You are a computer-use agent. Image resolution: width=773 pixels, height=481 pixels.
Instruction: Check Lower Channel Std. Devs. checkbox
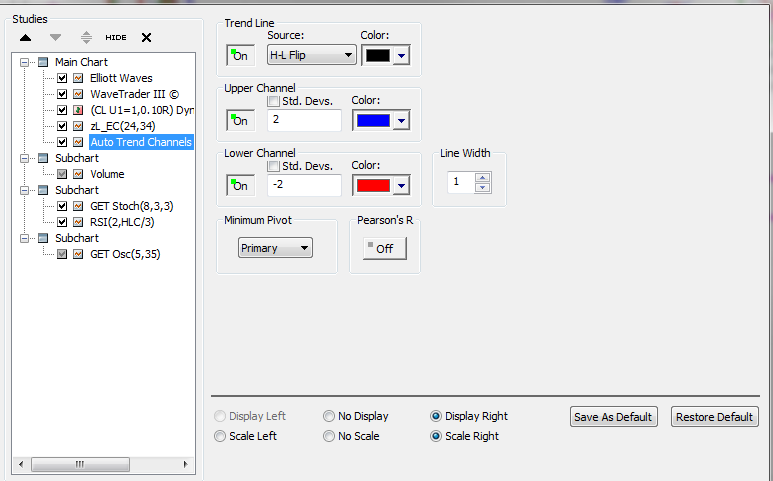[x=274, y=166]
